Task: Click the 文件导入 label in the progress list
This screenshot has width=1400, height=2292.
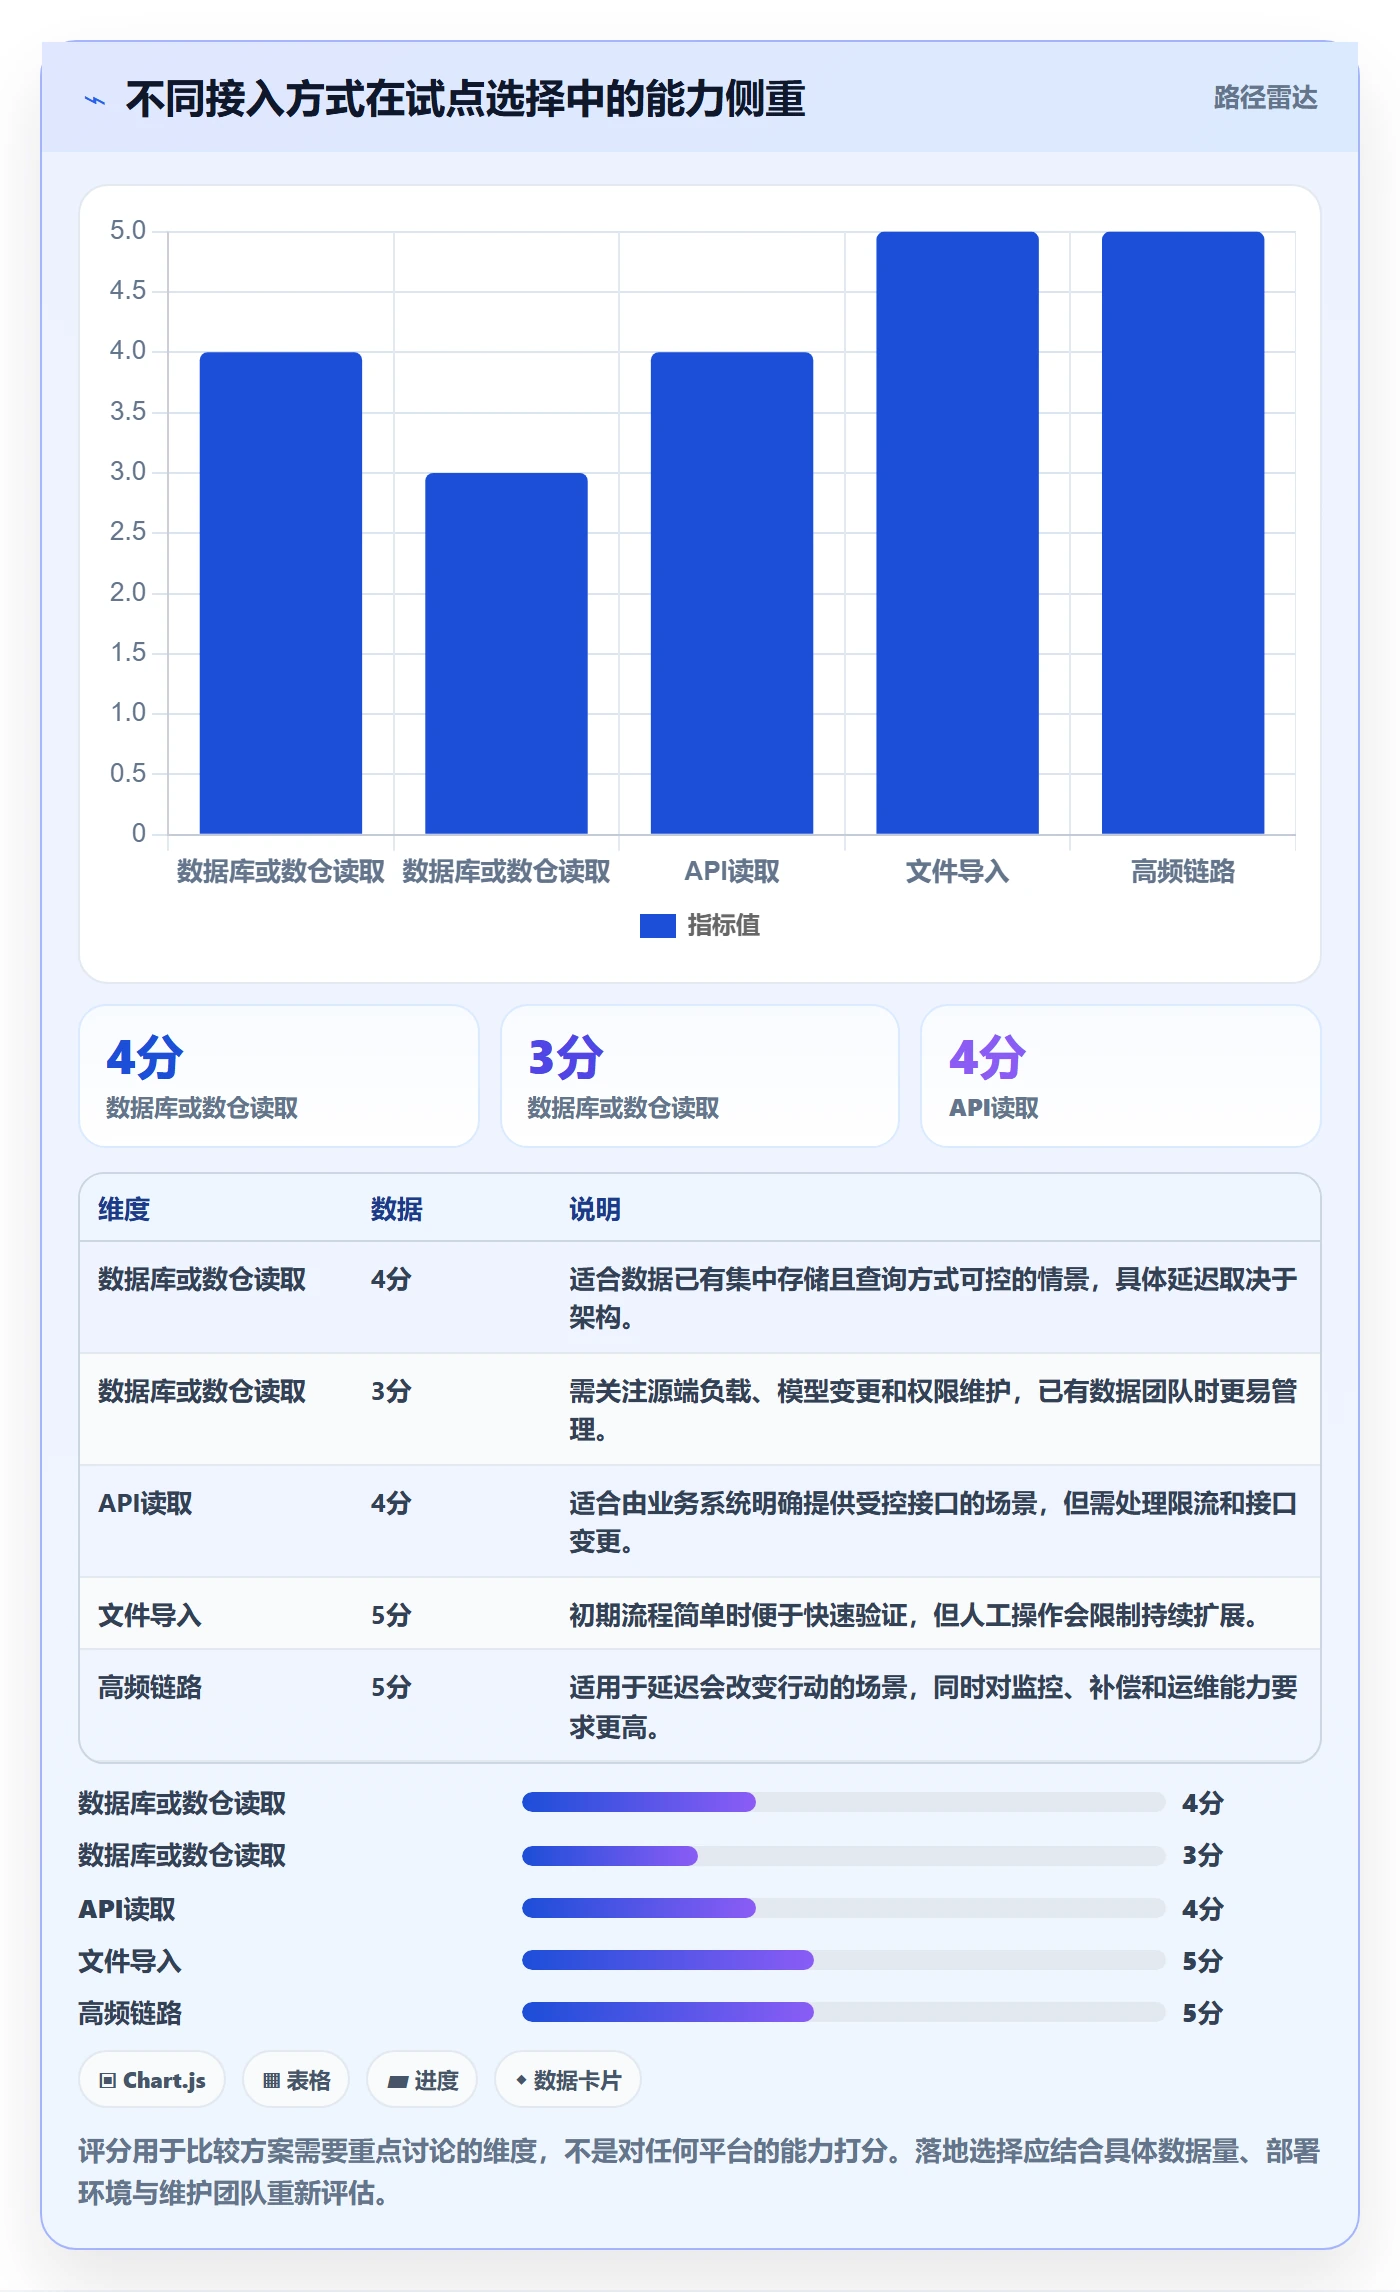Action: pyautogui.click(x=130, y=1961)
